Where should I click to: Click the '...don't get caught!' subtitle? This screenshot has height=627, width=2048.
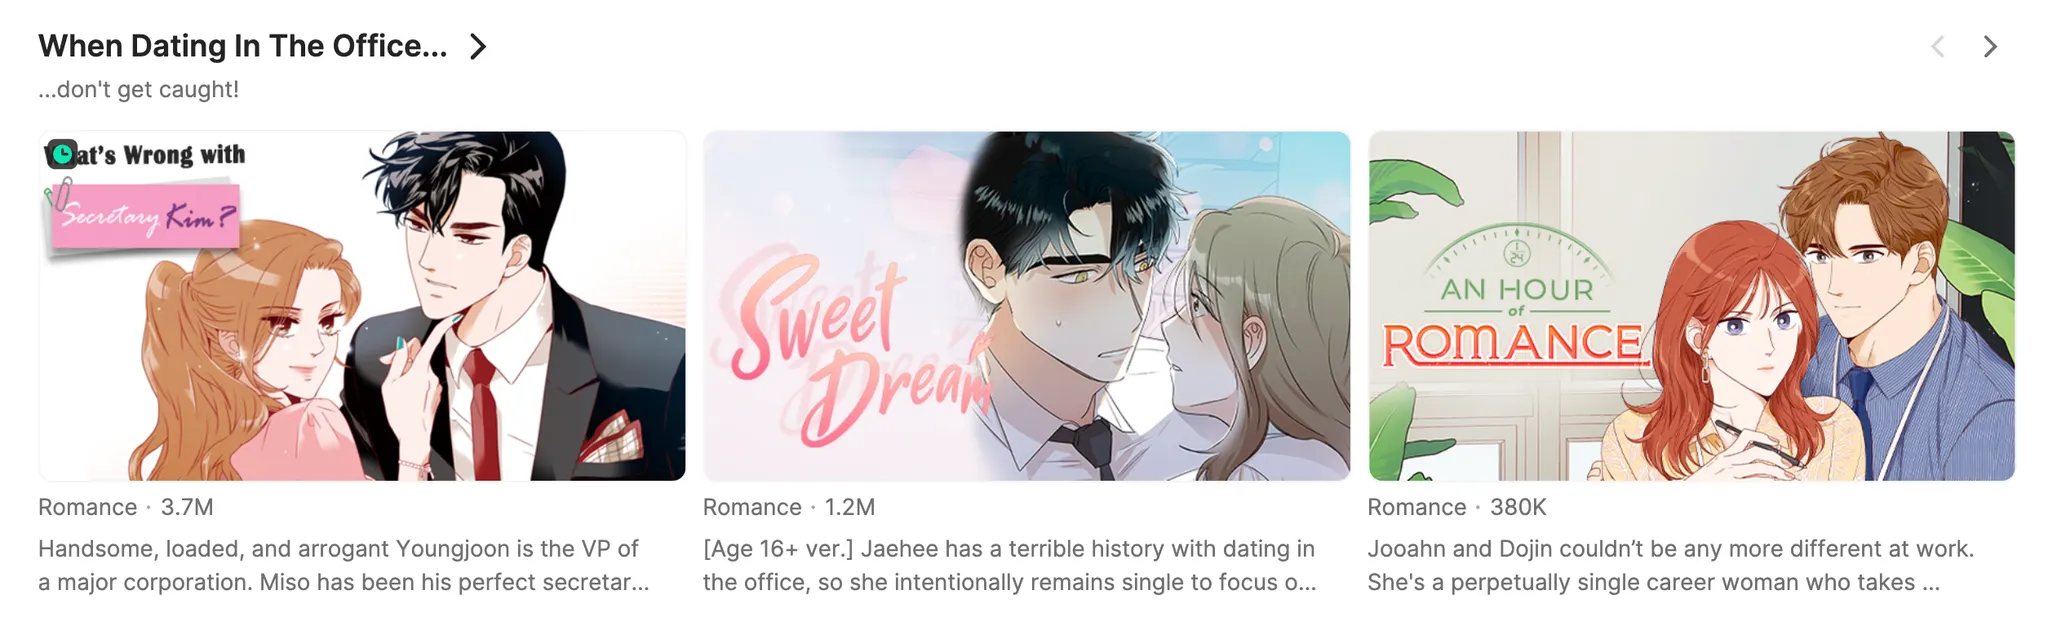138,89
